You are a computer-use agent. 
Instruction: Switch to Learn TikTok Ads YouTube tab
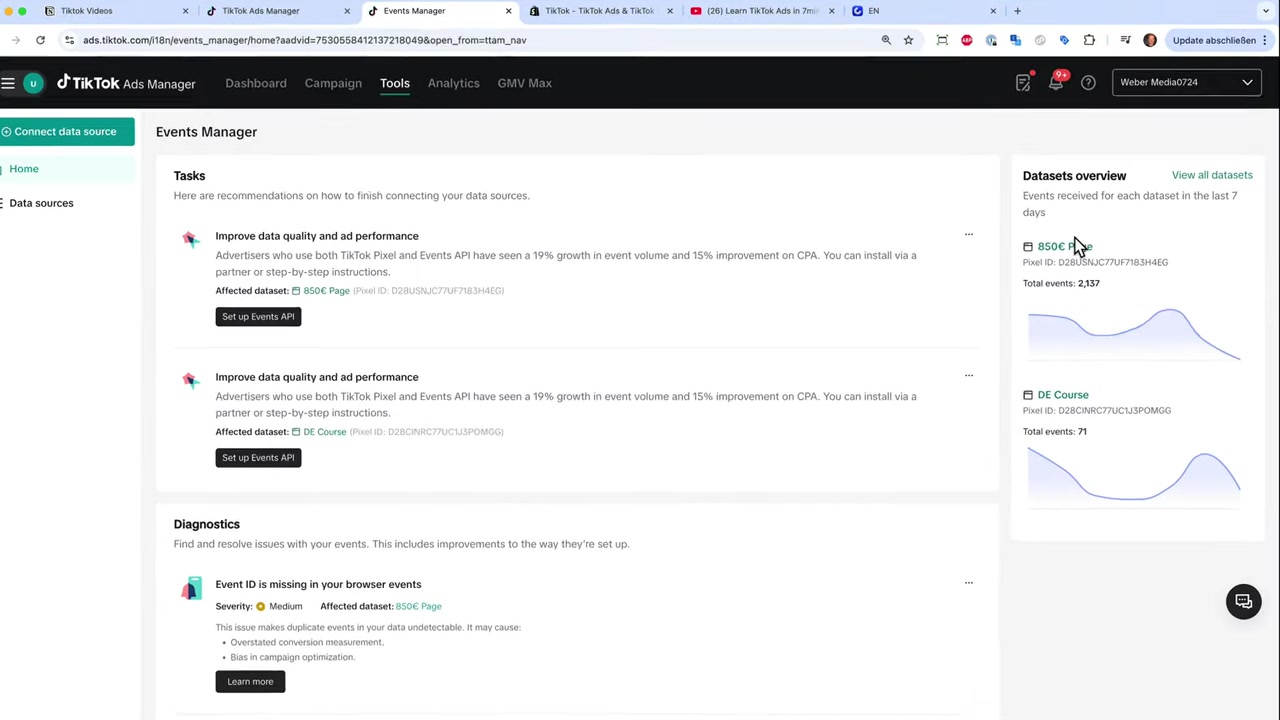click(762, 11)
